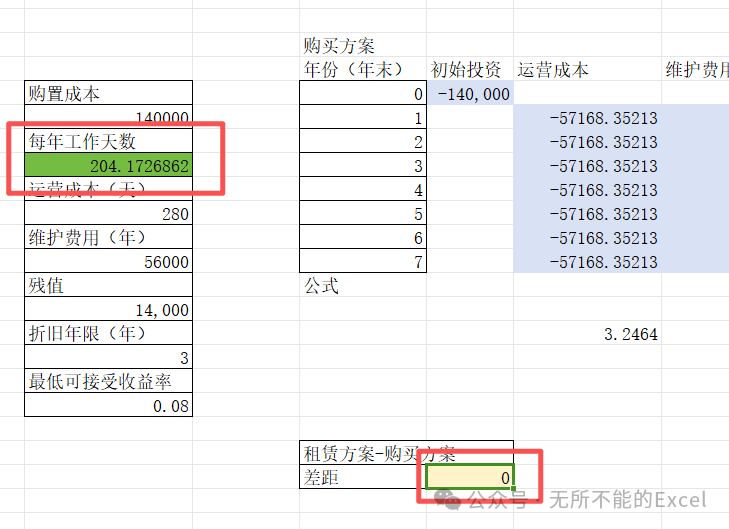Click year 4 in the 年份 column
This screenshot has width=729, height=529.
[x=363, y=189]
